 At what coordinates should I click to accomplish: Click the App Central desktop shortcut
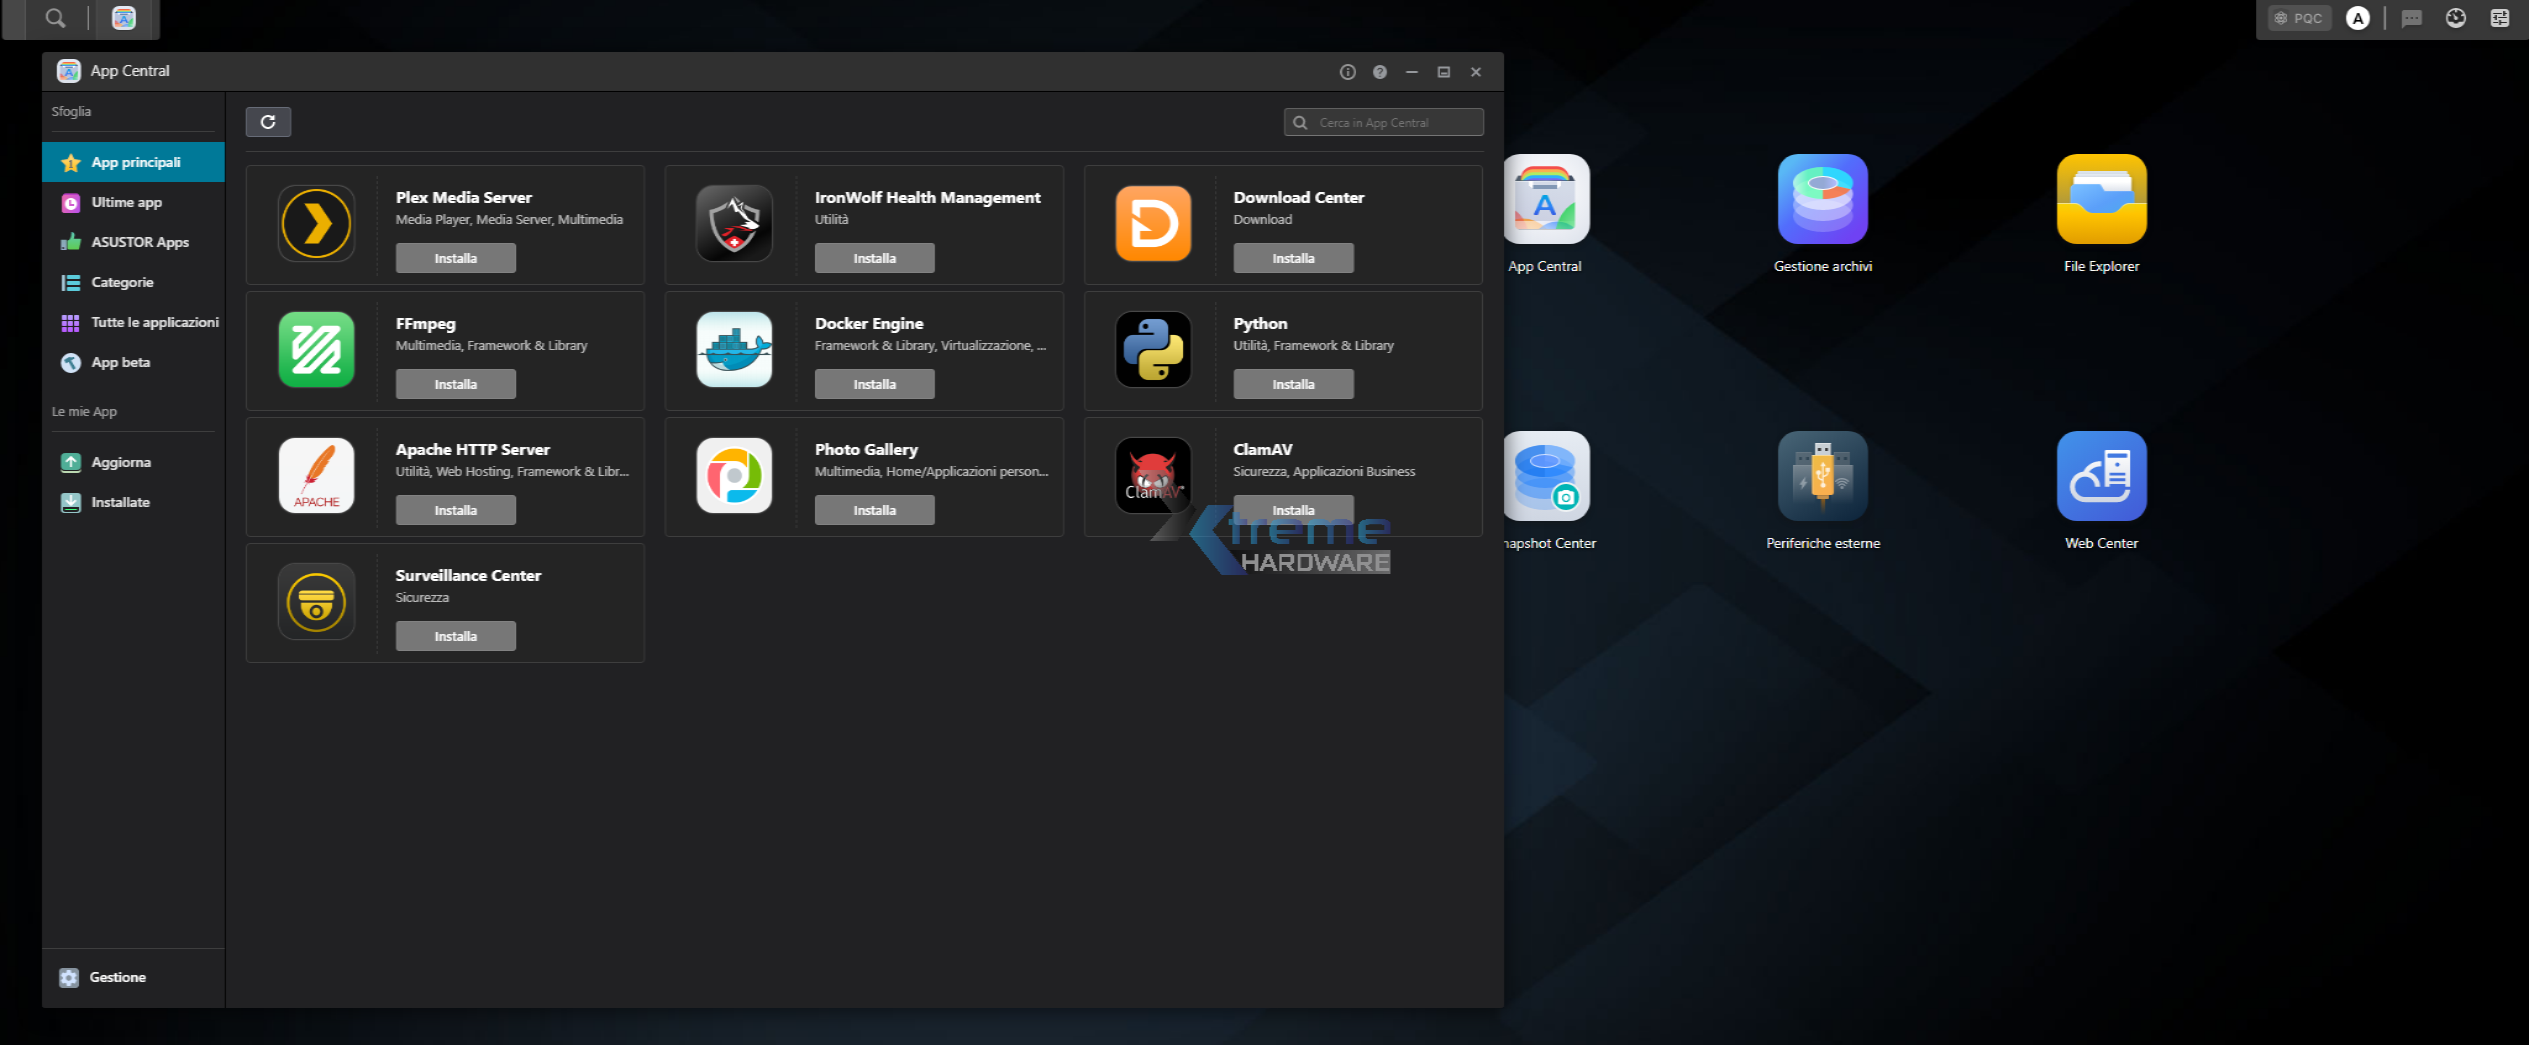click(x=1546, y=199)
